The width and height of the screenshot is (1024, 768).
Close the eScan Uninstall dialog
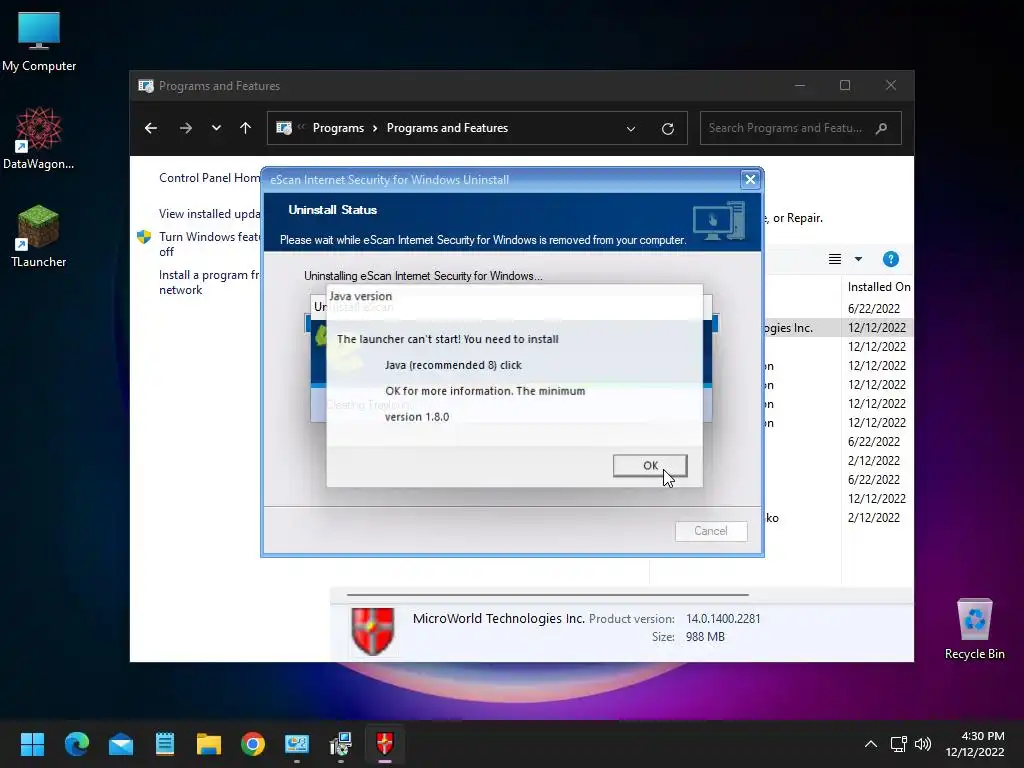tap(750, 179)
